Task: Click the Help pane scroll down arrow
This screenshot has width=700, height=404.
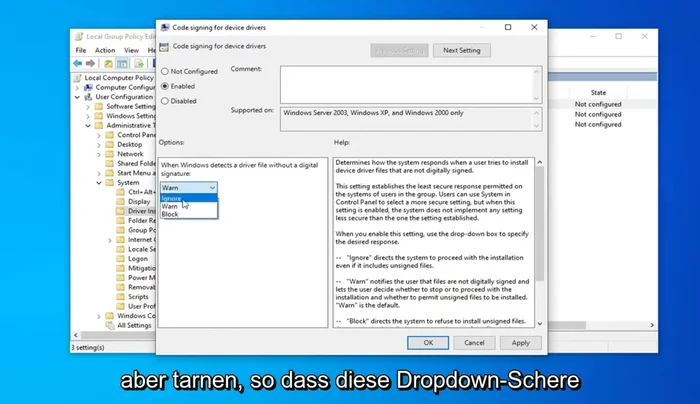Action: coord(540,323)
